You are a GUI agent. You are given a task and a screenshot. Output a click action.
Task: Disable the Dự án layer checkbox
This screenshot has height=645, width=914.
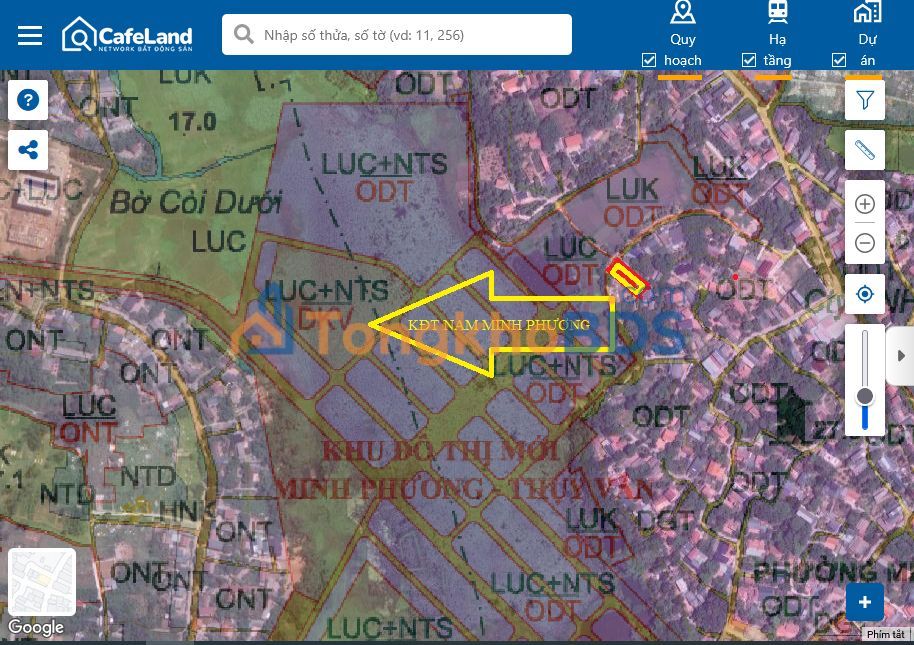point(839,61)
